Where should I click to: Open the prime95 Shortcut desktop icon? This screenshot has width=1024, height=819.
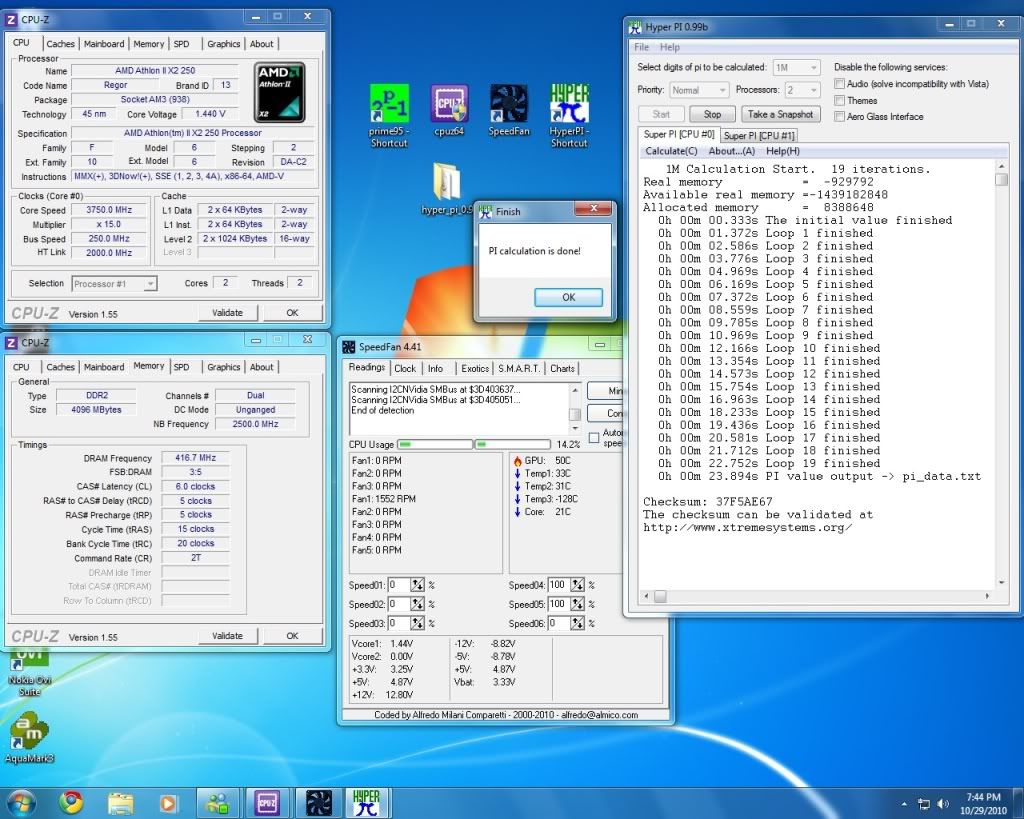click(389, 115)
